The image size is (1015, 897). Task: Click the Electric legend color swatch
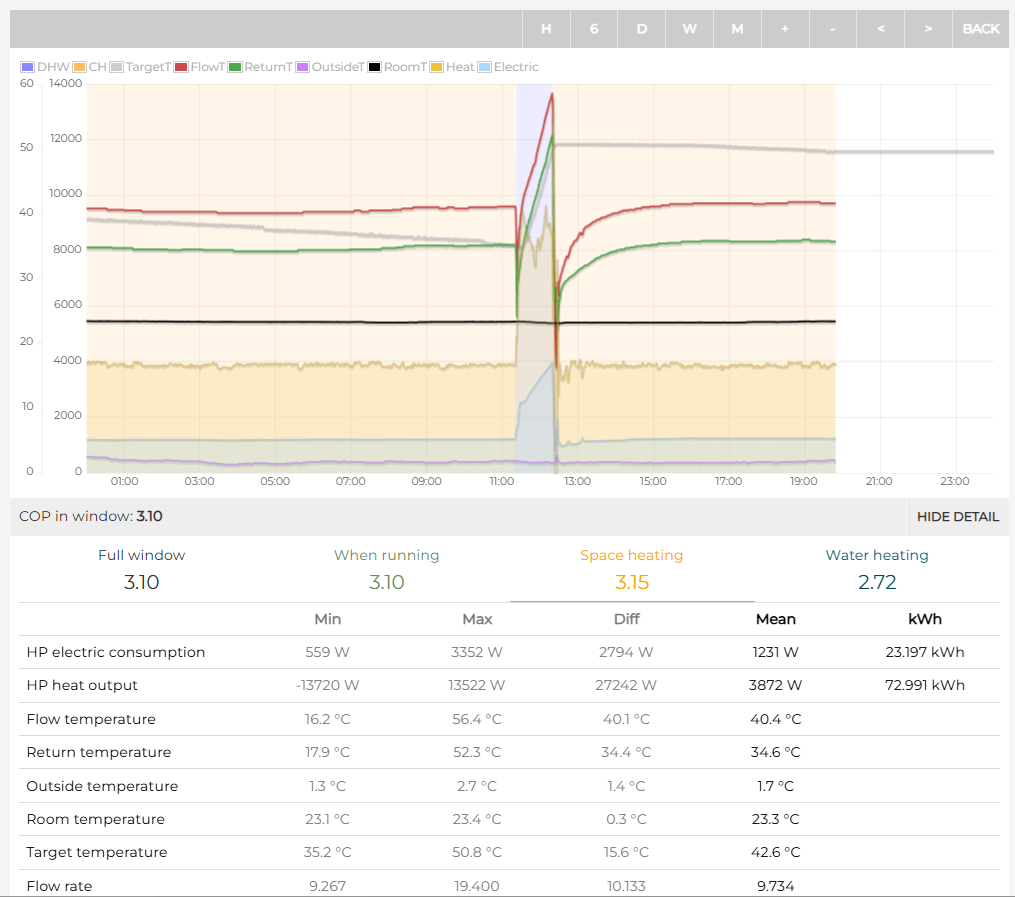485,67
